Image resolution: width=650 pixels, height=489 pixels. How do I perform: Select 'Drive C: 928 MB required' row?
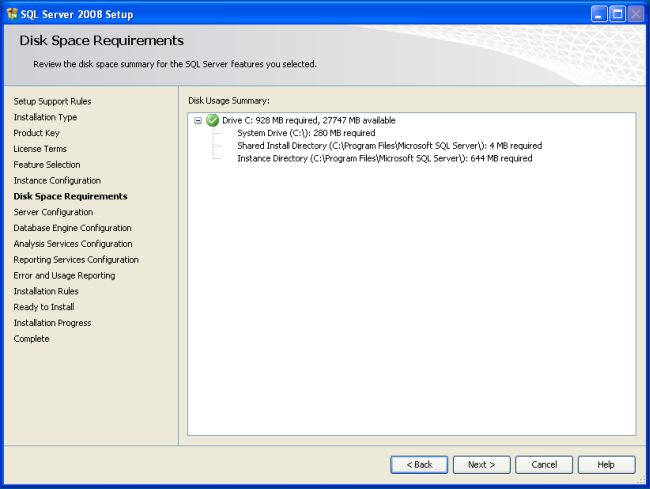(x=309, y=121)
